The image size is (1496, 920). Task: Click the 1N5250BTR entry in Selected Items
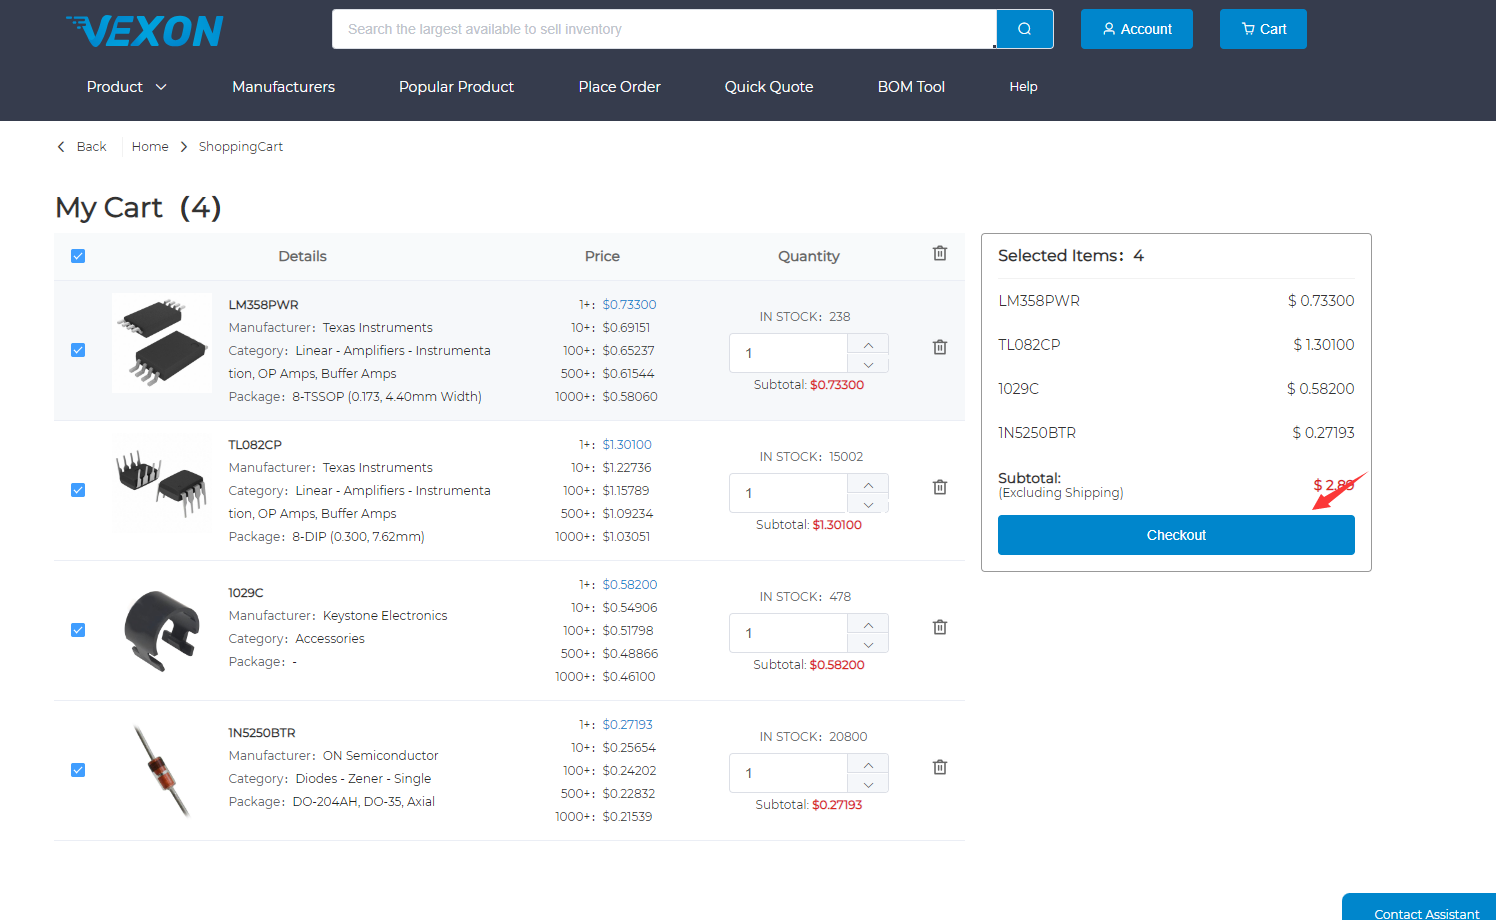1037,433
